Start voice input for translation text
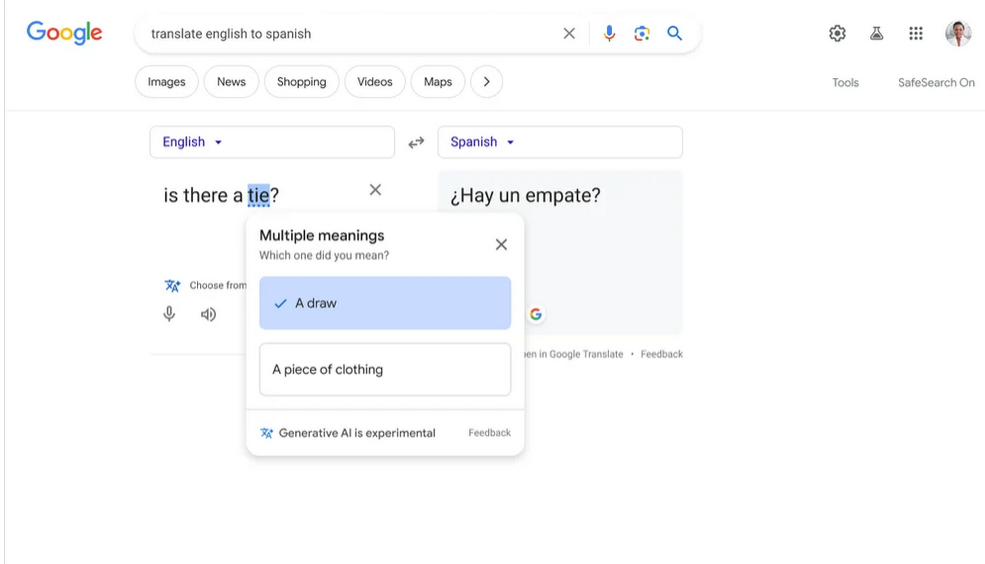This screenshot has width=985, height=564. 169,314
